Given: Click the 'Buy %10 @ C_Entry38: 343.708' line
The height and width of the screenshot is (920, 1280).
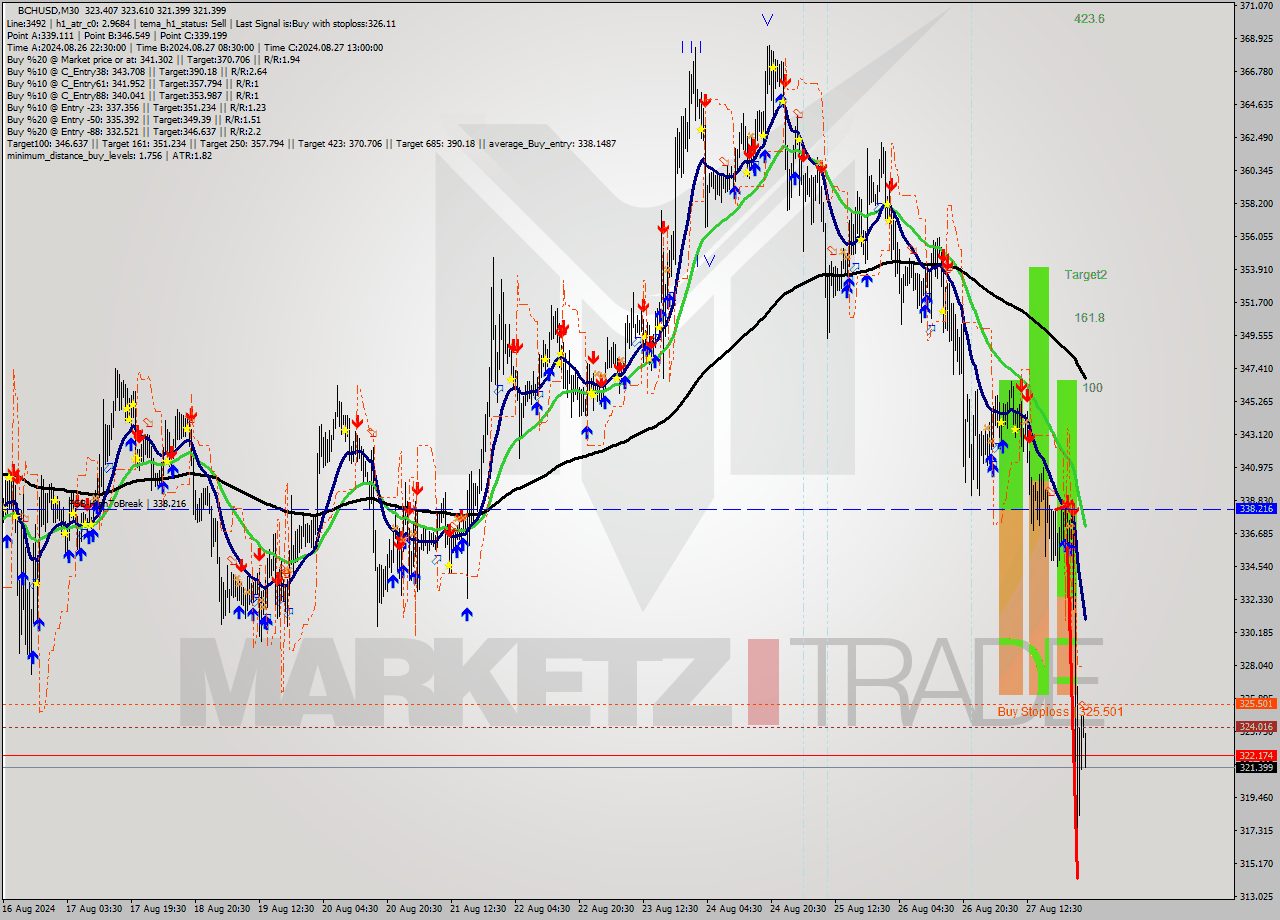Looking at the screenshot, I should (135, 71).
